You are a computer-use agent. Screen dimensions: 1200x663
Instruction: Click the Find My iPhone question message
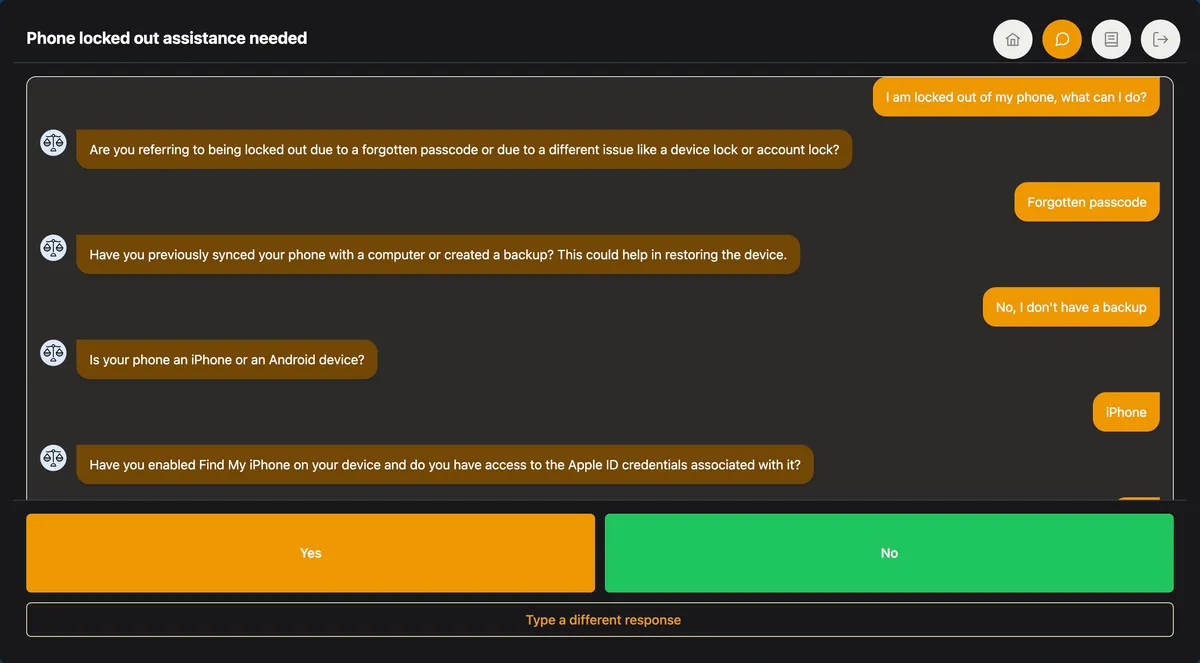pyautogui.click(x=445, y=465)
